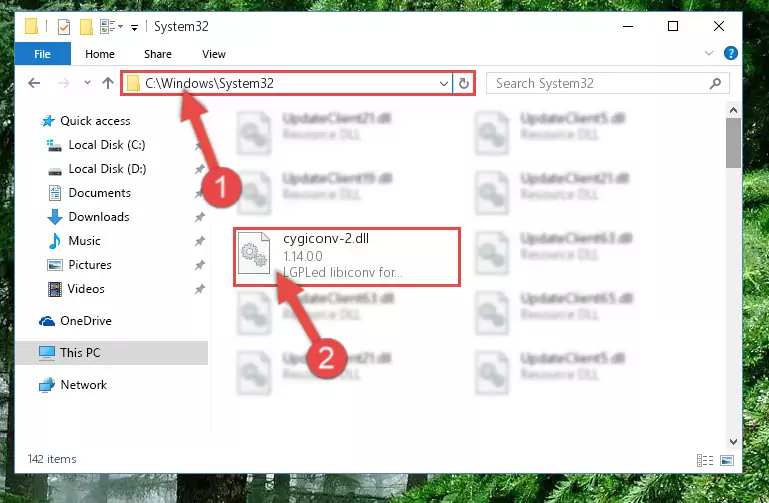This screenshot has height=503, width=769.
Task: Click the 1.14.0.0 version text
Action: click(303, 256)
